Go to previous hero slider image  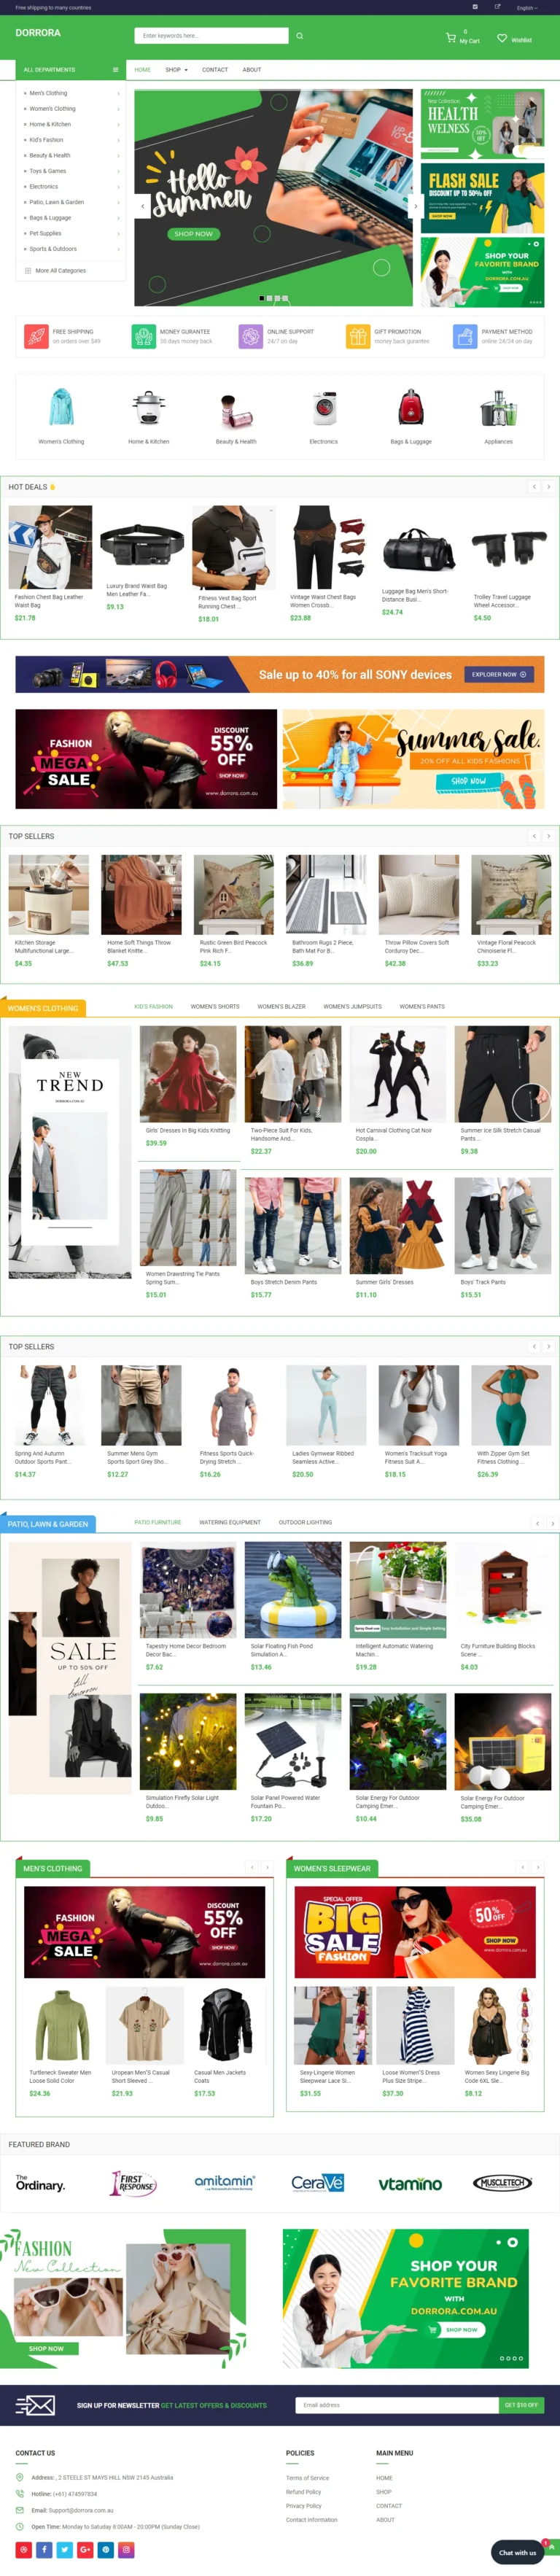coord(143,205)
